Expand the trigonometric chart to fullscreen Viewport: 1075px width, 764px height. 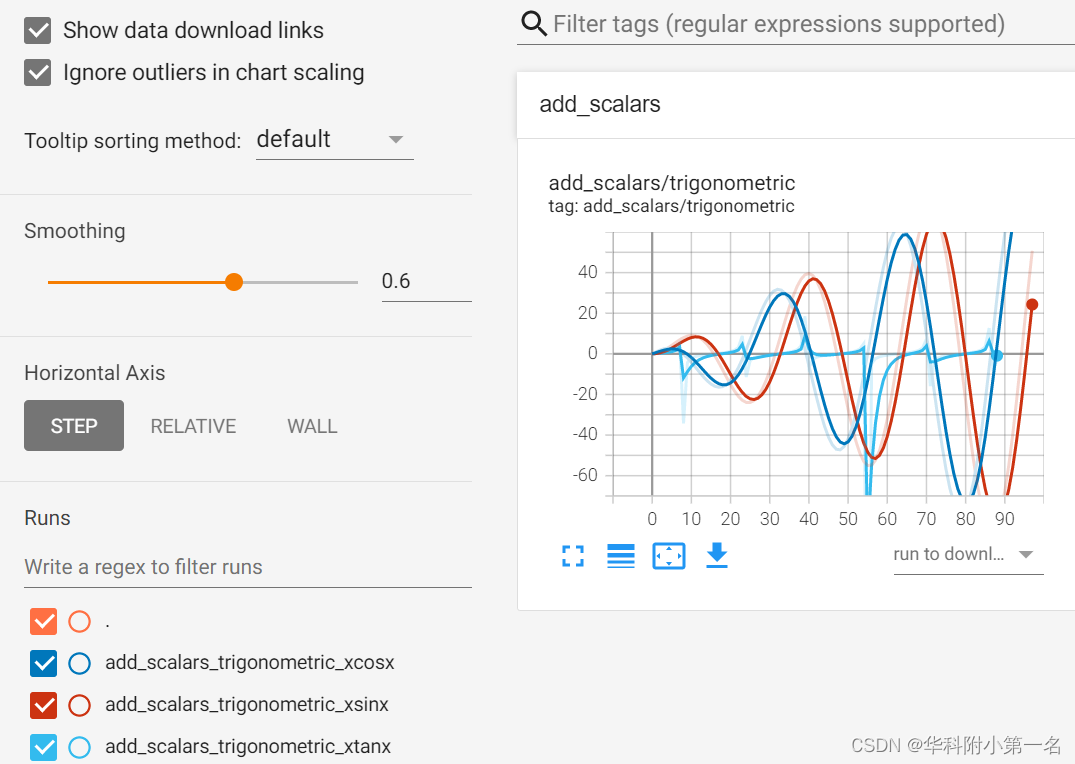[x=573, y=556]
